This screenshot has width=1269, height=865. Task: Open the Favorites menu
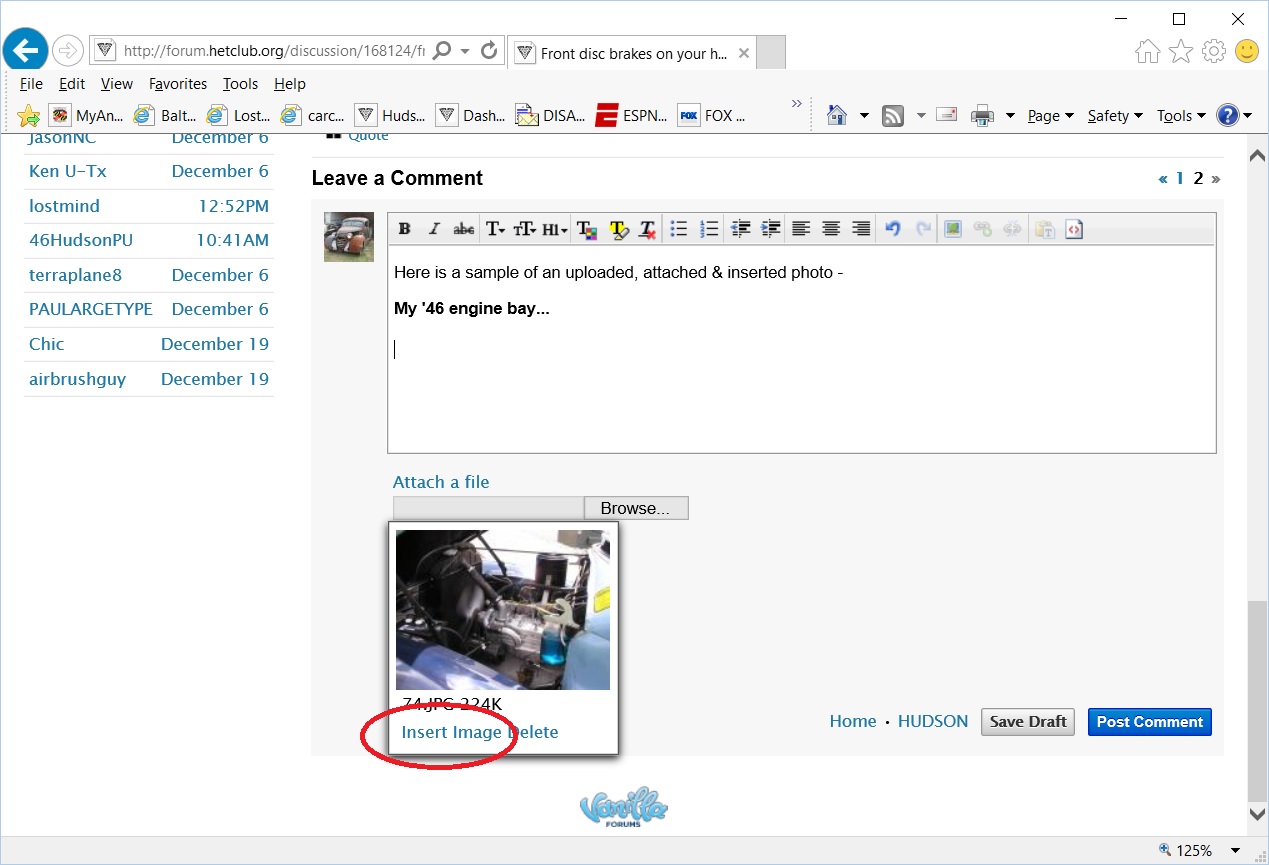click(x=178, y=84)
